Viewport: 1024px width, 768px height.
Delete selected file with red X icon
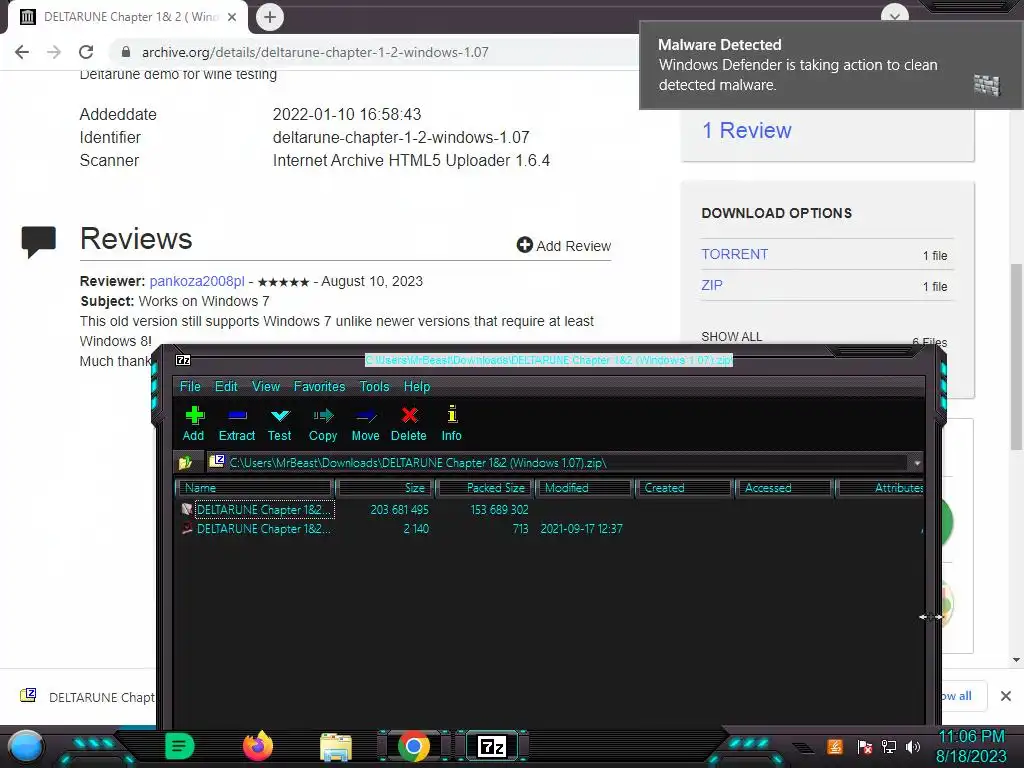click(x=409, y=423)
